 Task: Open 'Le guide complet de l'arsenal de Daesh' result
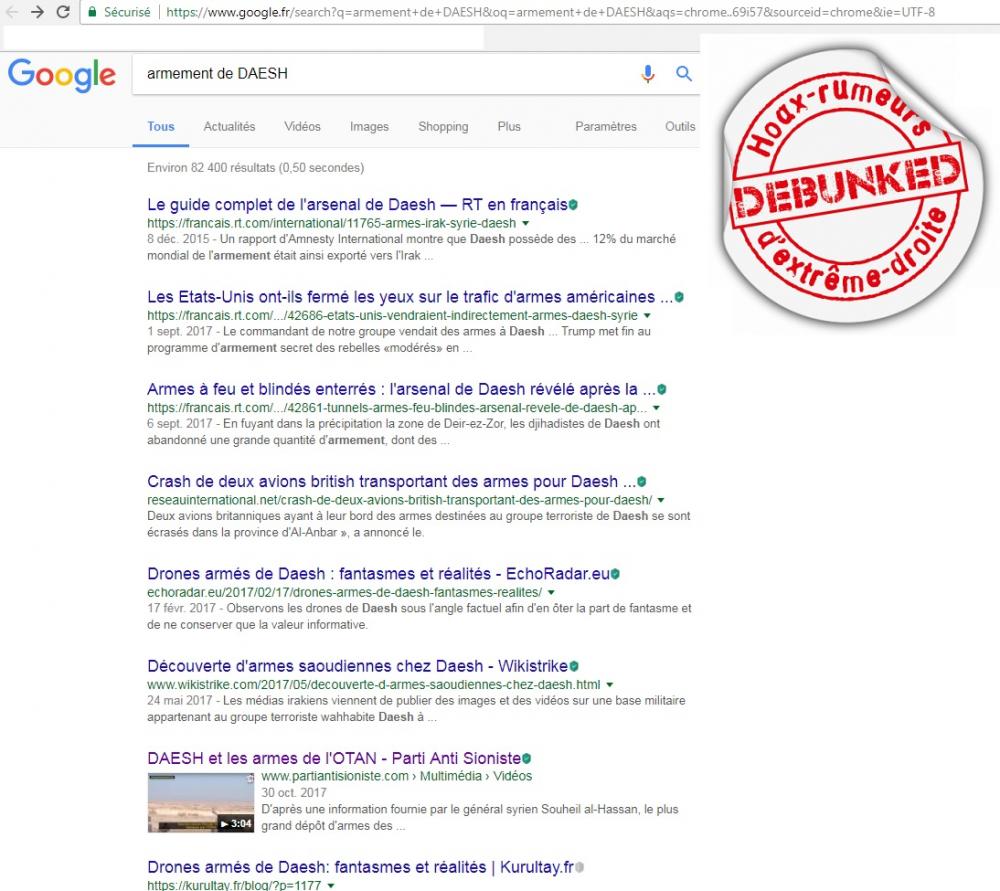tap(357, 205)
